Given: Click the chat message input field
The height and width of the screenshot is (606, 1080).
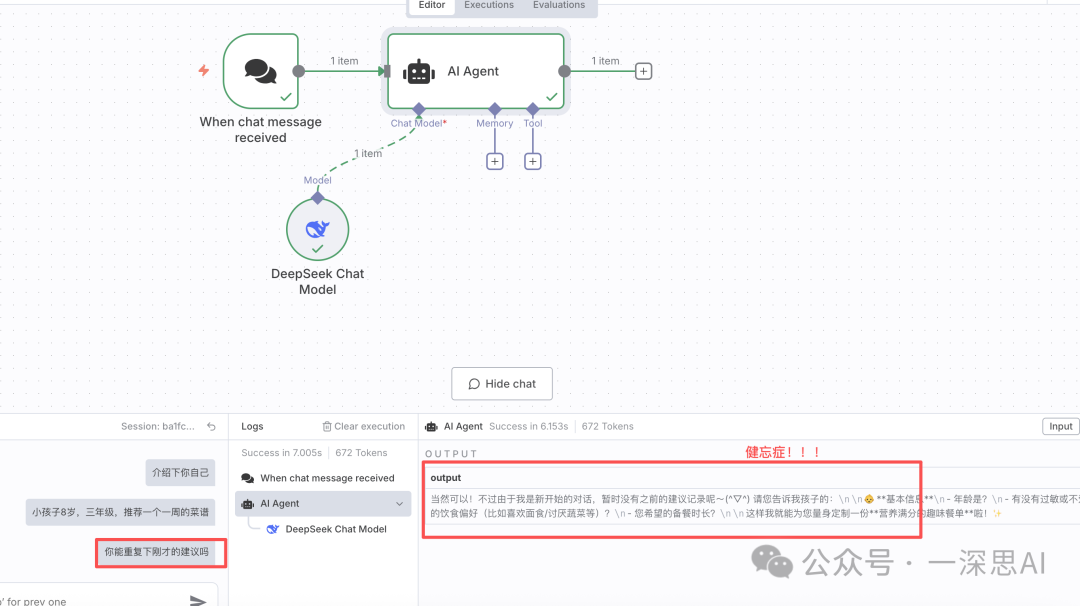Looking at the screenshot, I should pyautogui.click(x=90, y=600).
